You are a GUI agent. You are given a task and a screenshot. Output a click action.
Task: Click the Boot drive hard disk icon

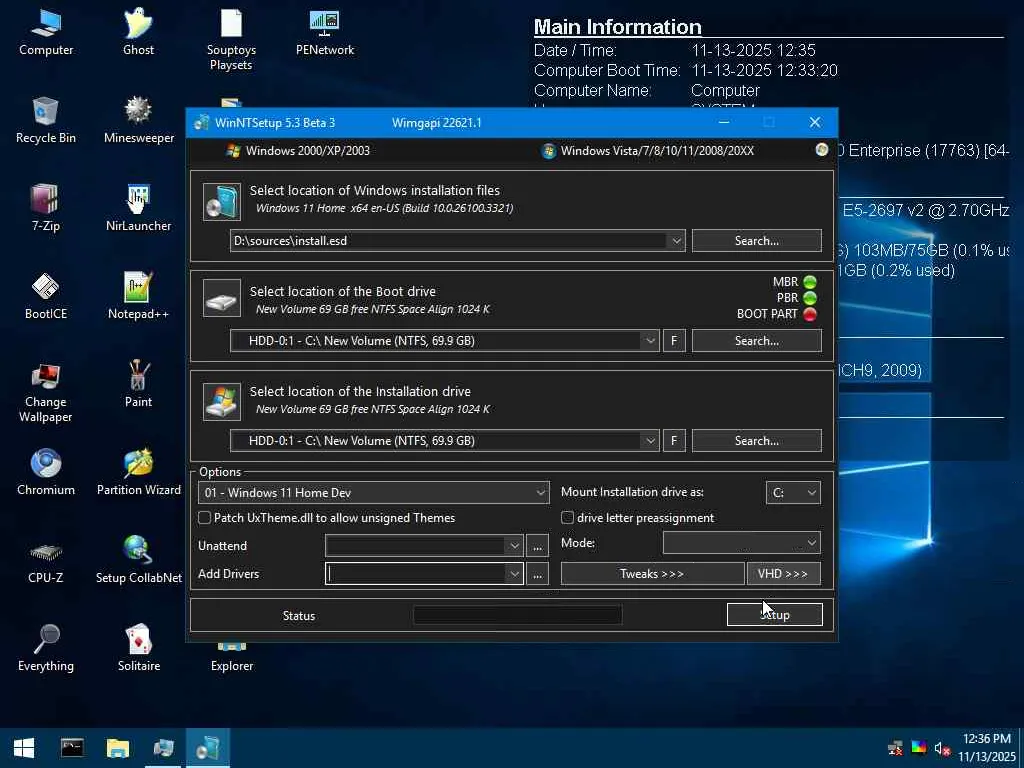click(222, 298)
